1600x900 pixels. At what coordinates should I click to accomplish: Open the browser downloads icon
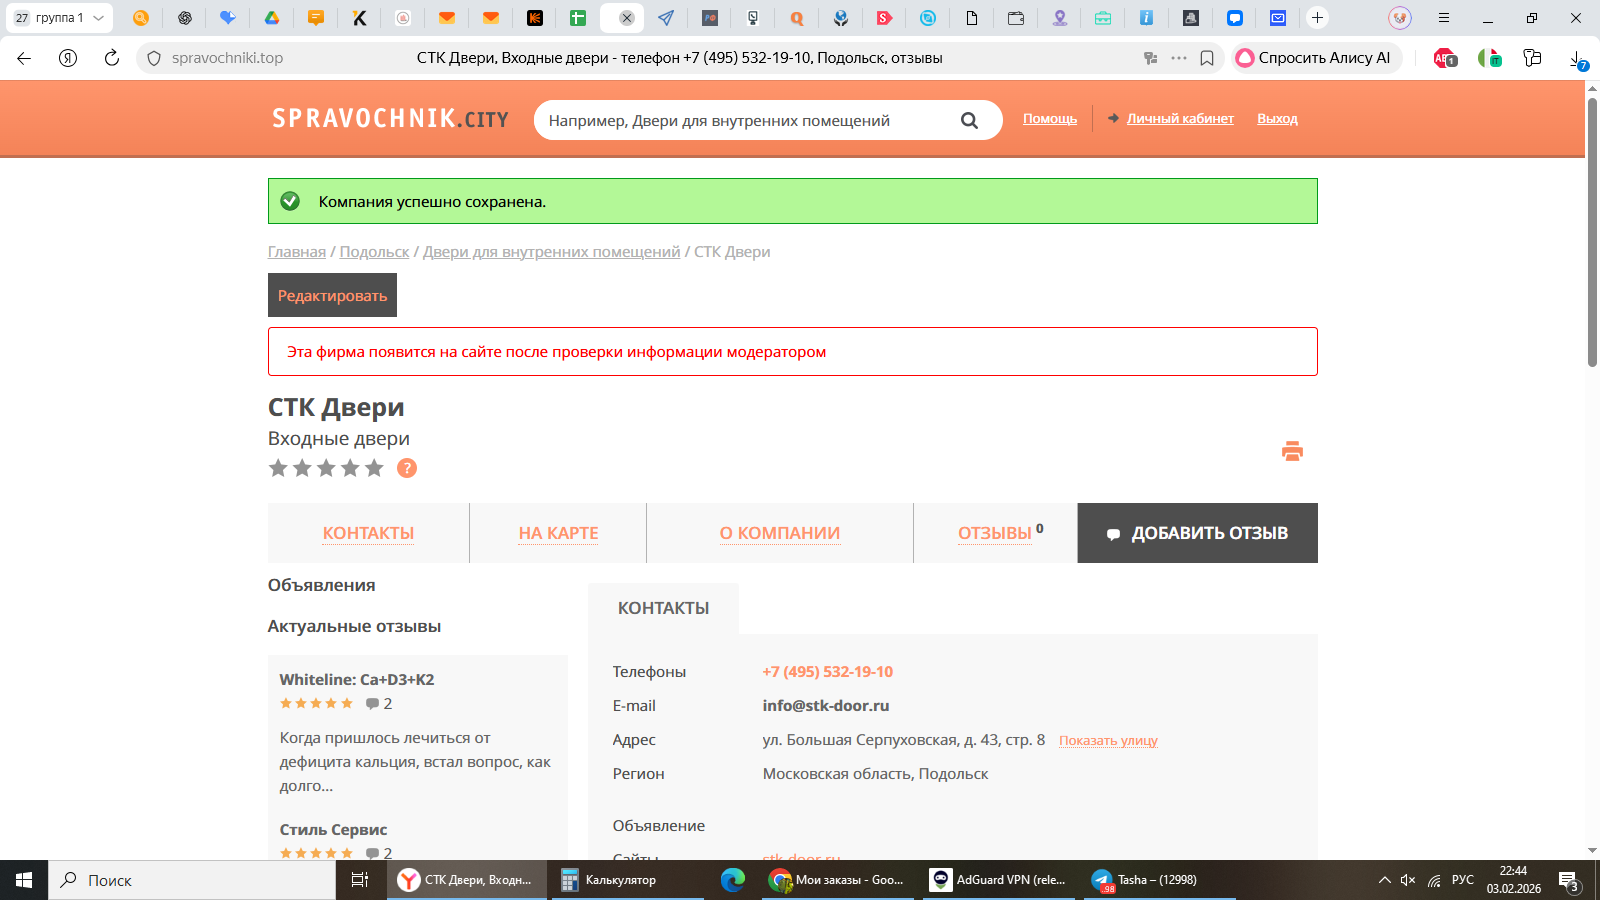[1577, 59]
